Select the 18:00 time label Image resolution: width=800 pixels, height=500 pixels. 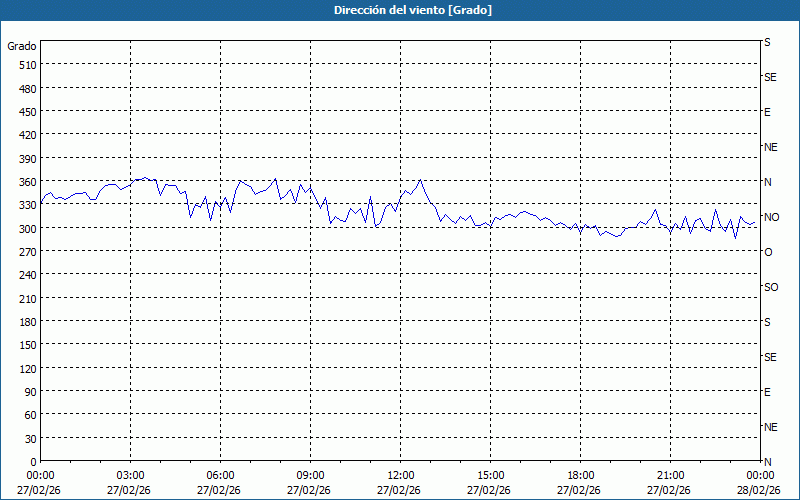(x=580, y=475)
